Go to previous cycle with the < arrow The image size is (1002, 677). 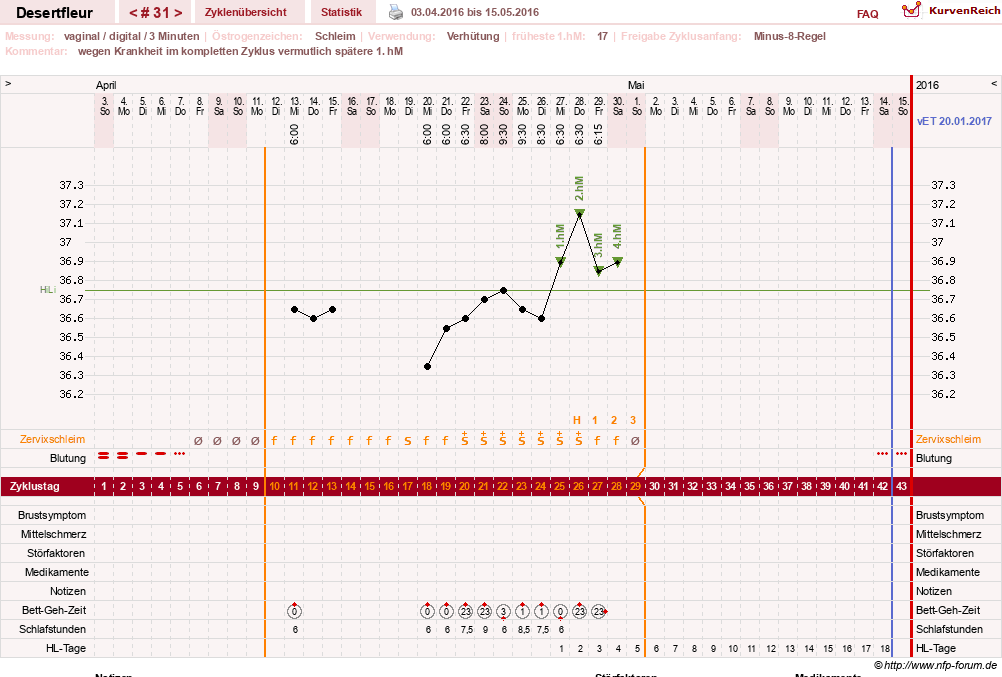pyautogui.click(x=134, y=12)
